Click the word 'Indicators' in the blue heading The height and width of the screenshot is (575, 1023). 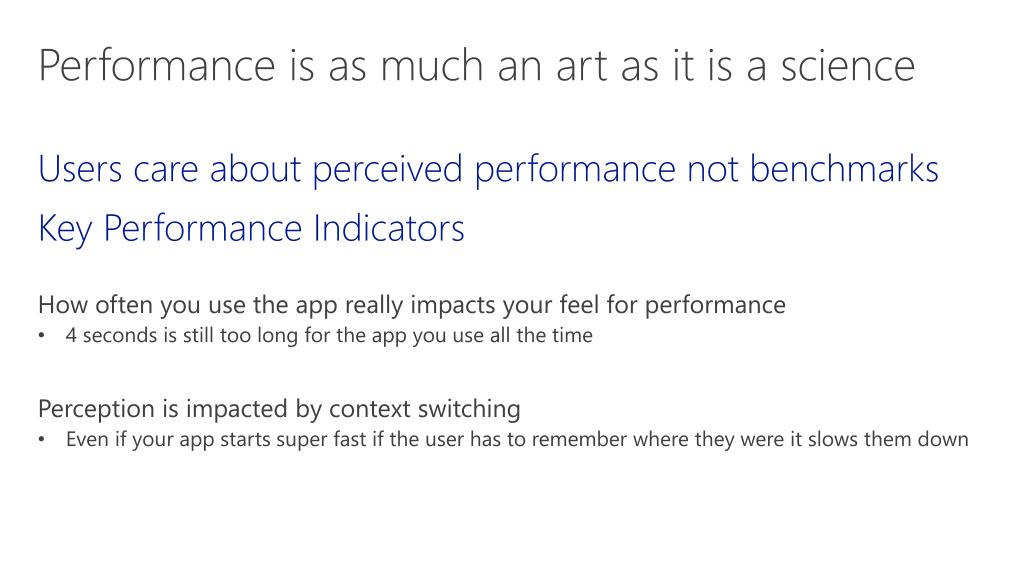tap(389, 228)
